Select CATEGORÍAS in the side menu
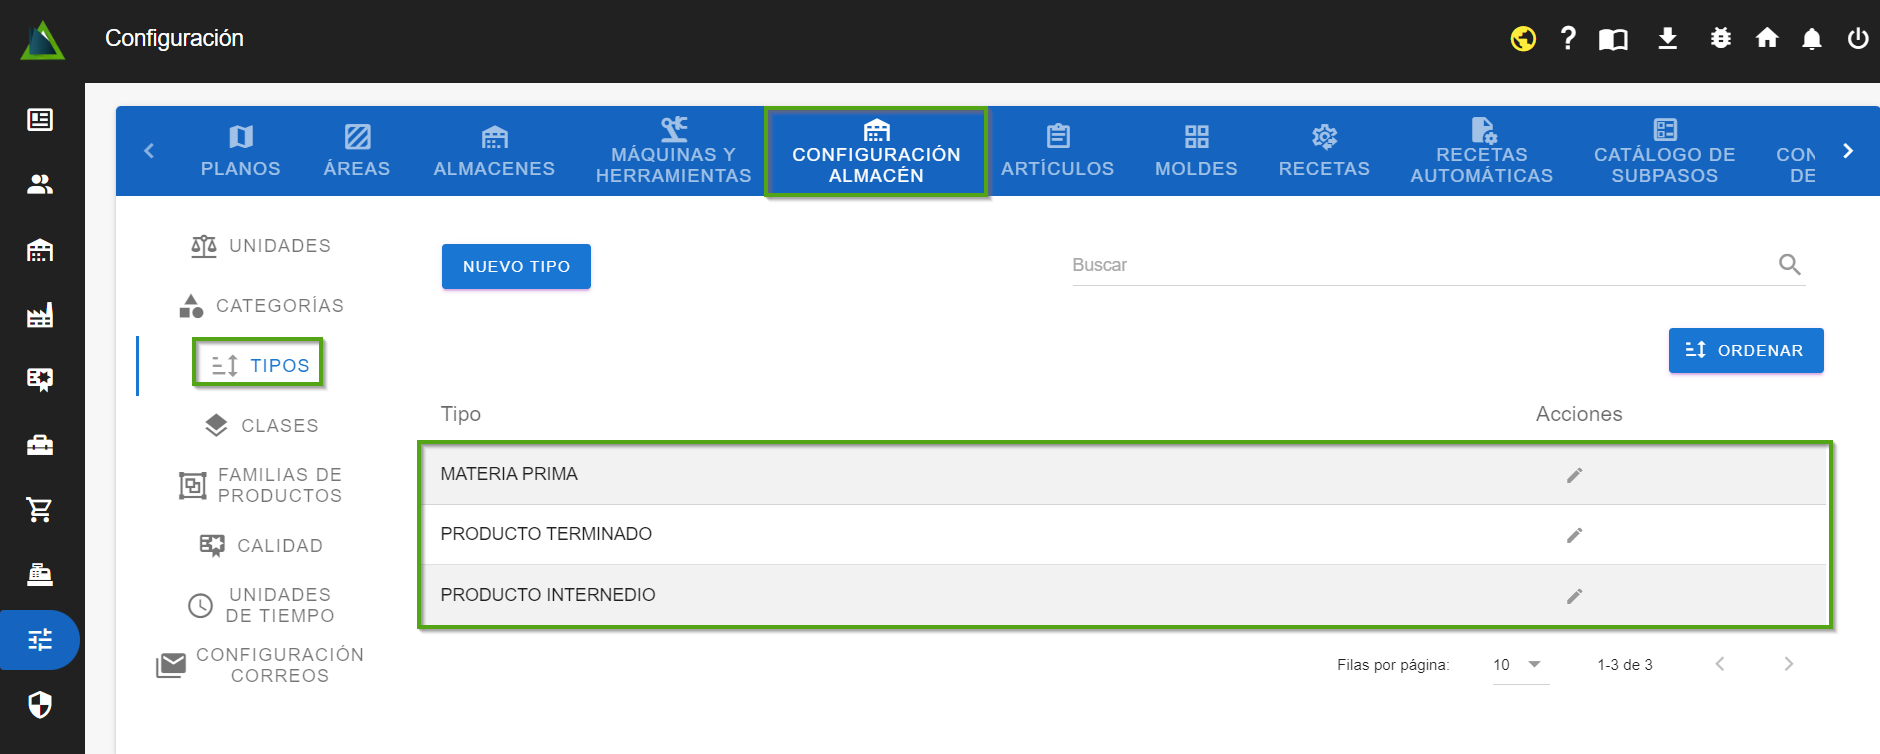The image size is (1880, 754). point(262,306)
